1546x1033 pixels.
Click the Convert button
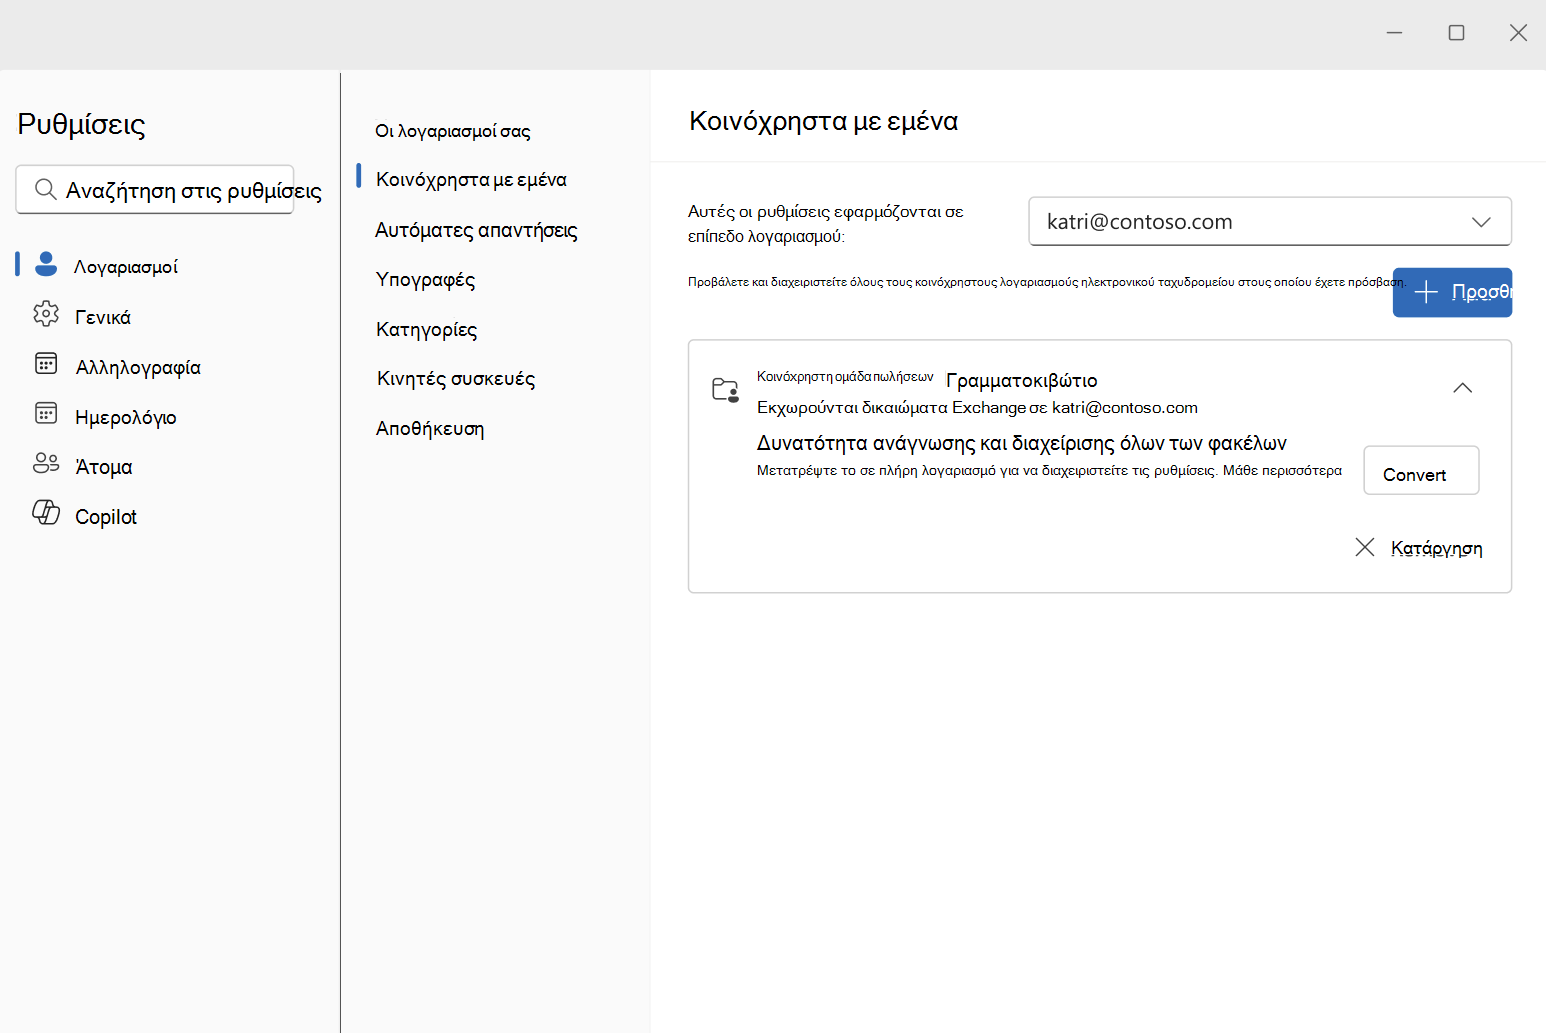pyautogui.click(x=1421, y=470)
